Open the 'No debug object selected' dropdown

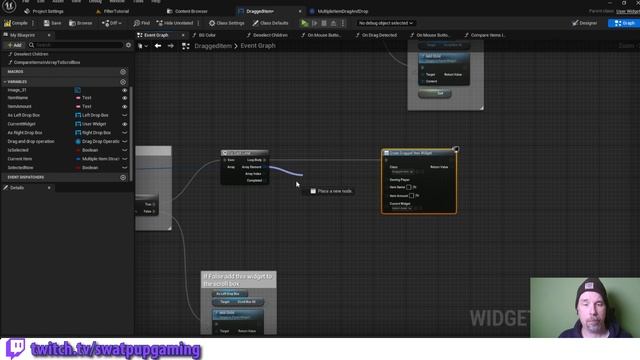point(386,23)
